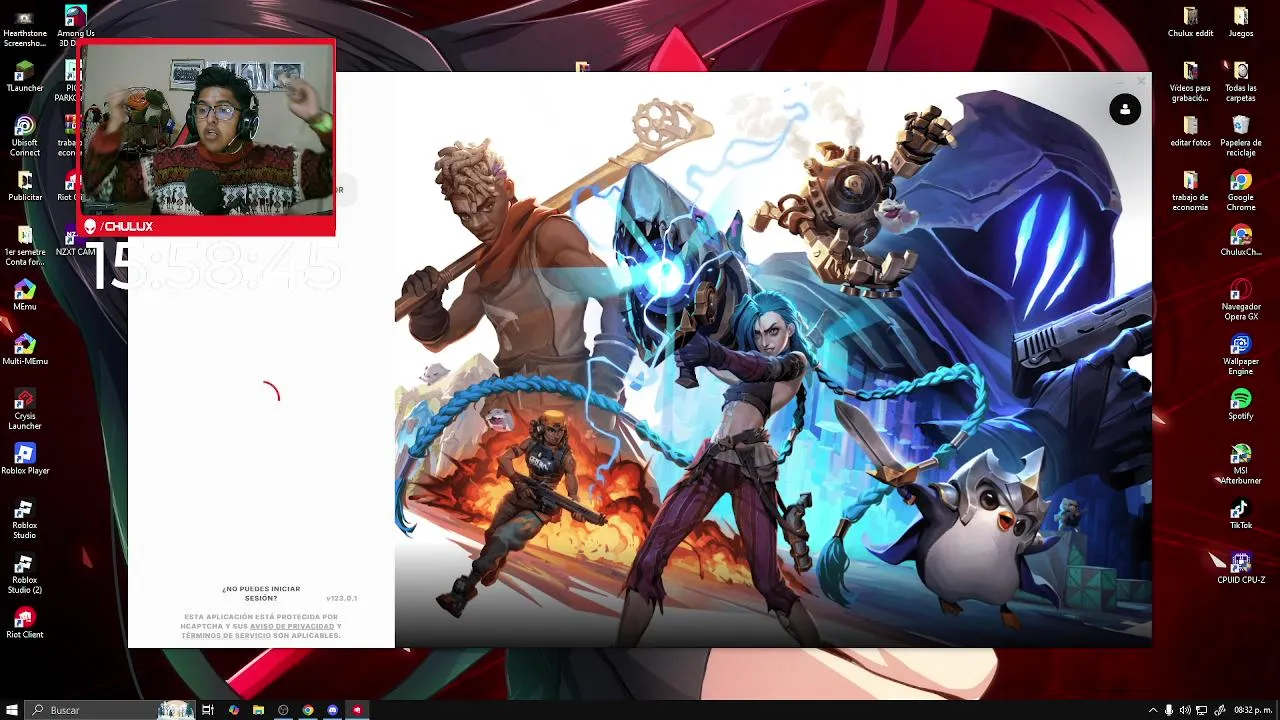The height and width of the screenshot is (720, 1280).
Task: Open the Juegos desktop folder
Action: pyautogui.click(x=1241, y=22)
